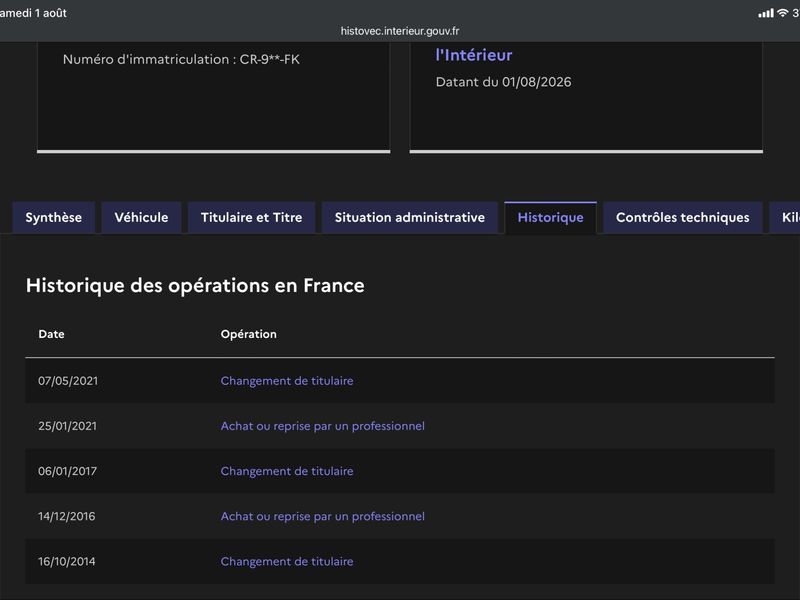Click the Date column header
The width and height of the screenshot is (800, 600).
pos(52,334)
